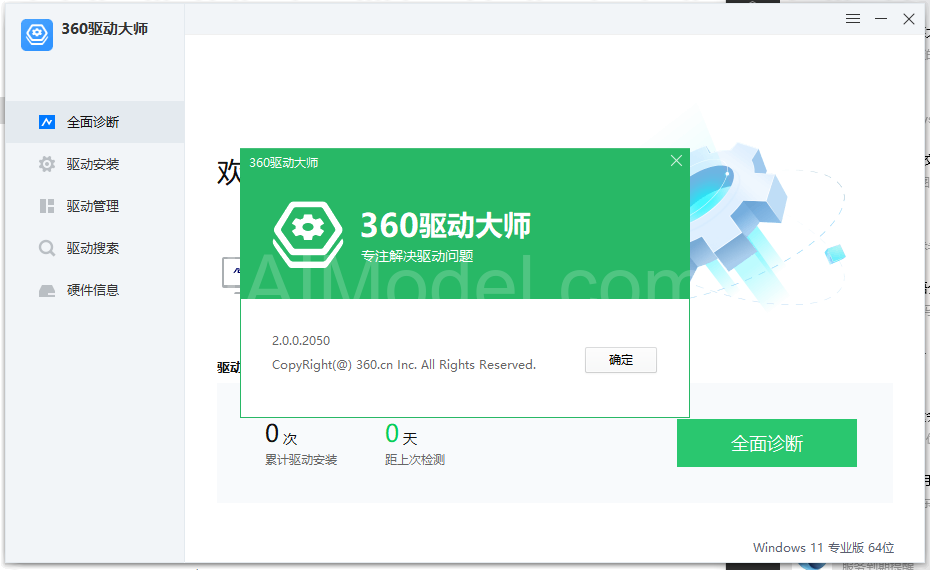
Task: Click the 0 次 install count
Action: [x=281, y=434]
